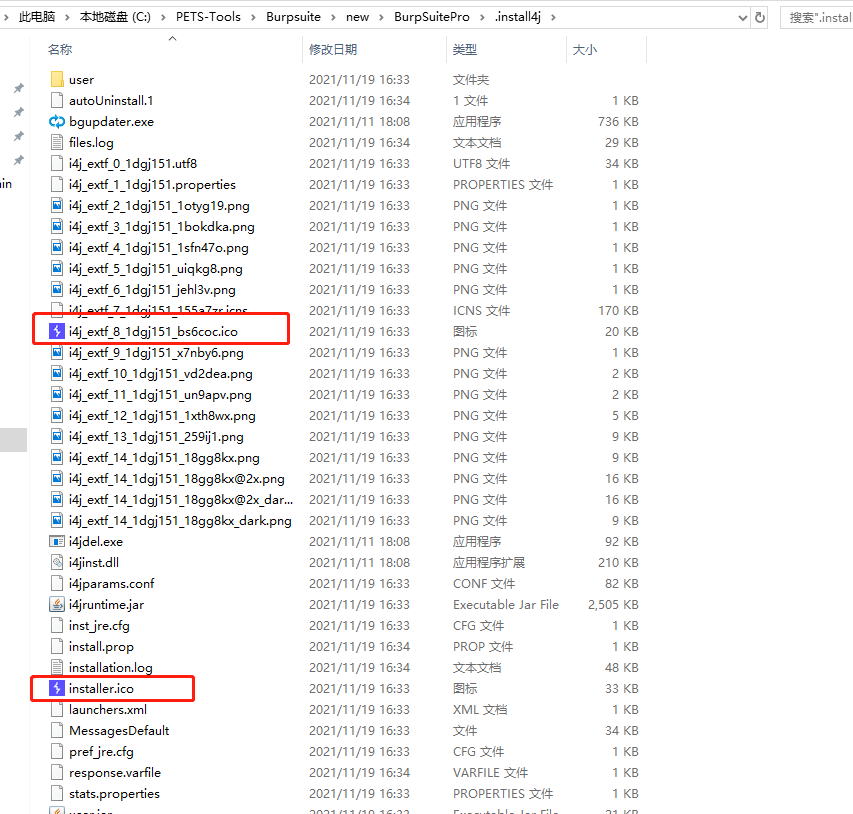The height and width of the screenshot is (814, 853).
Task: Click the 应用程序扩展 type of i4jinst.dll
Action: coord(489,563)
